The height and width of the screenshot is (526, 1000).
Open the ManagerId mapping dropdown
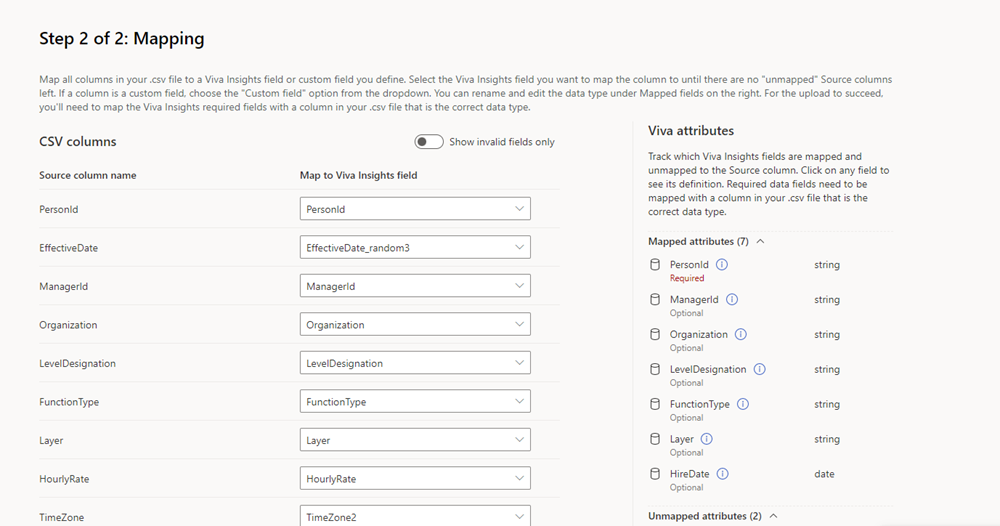click(x=415, y=286)
